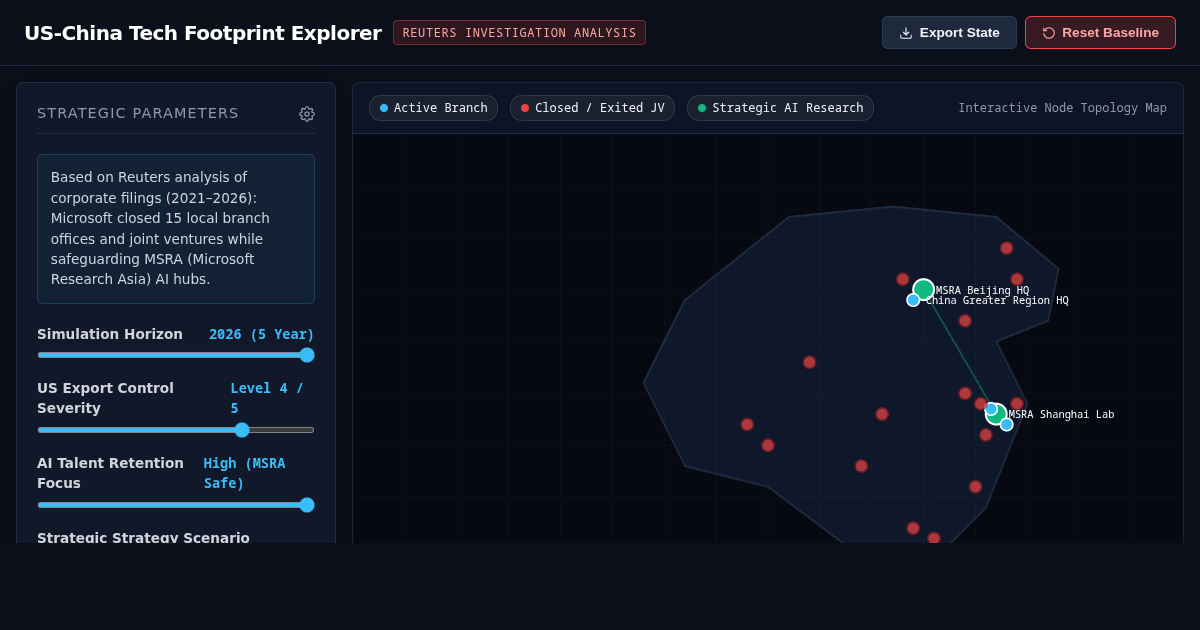
Task: Click the Interactive Node Topology Map label
Action: coord(1062,108)
